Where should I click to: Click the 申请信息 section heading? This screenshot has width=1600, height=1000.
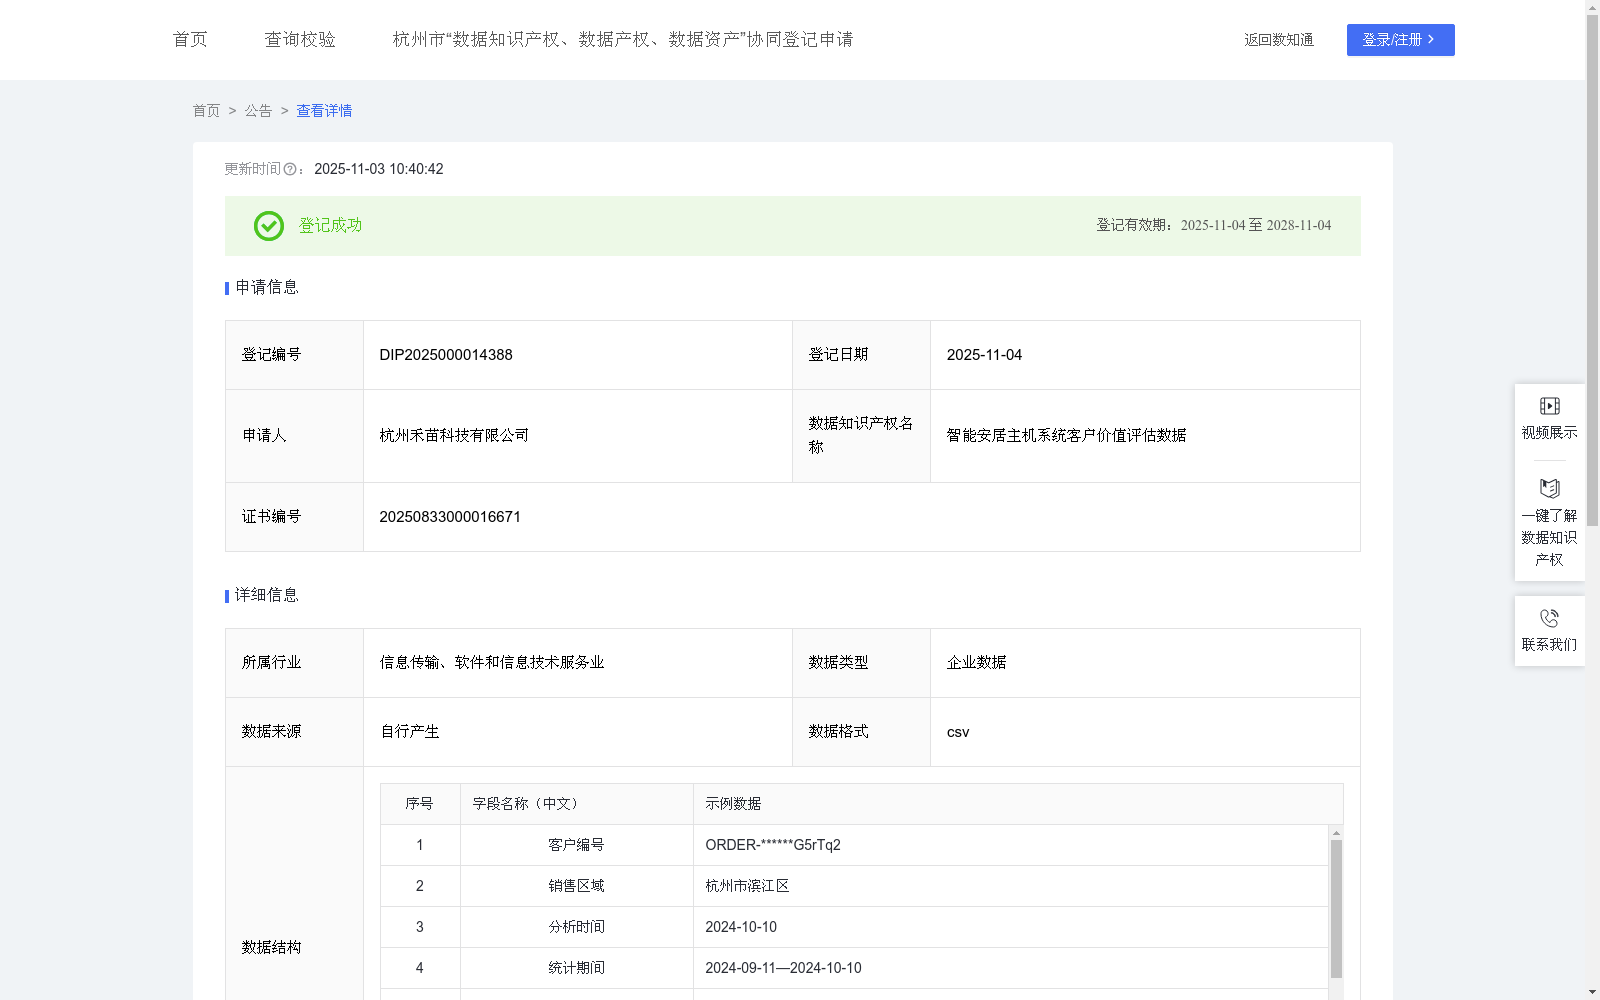pyautogui.click(x=267, y=287)
